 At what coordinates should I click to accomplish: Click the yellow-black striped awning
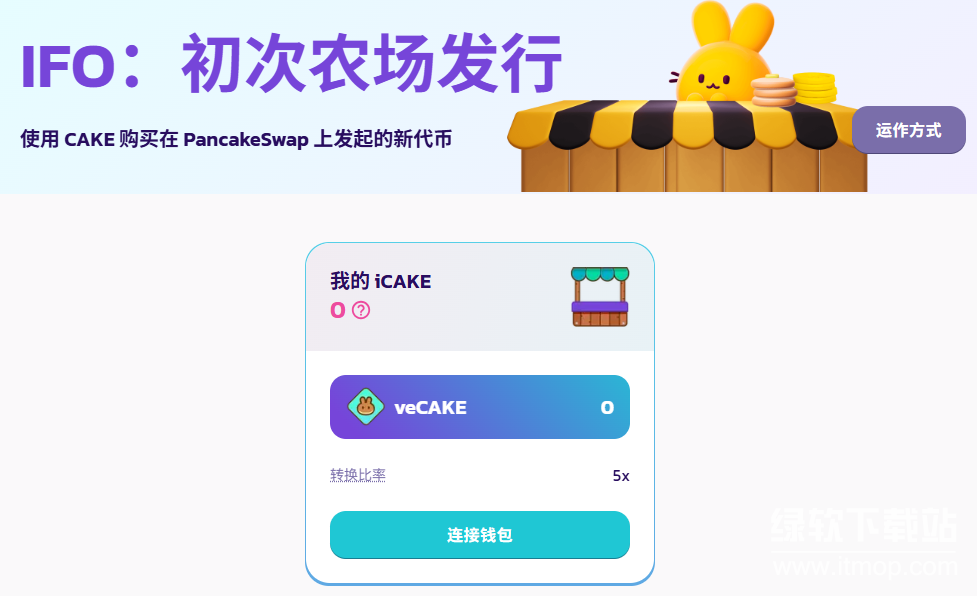[682, 124]
